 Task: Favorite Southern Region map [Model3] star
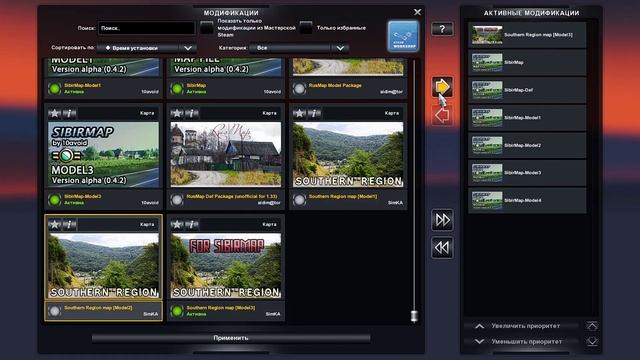pos(177,224)
